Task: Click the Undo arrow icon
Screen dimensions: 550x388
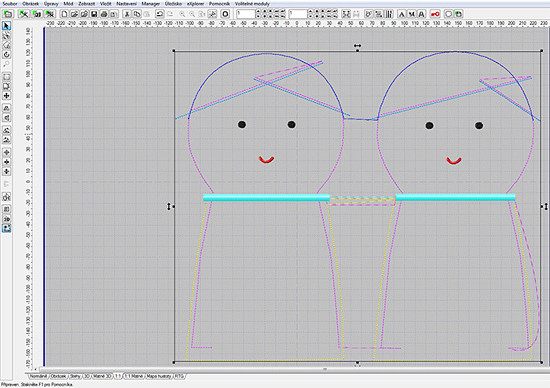Action: pyautogui.click(x=160, y=14)
